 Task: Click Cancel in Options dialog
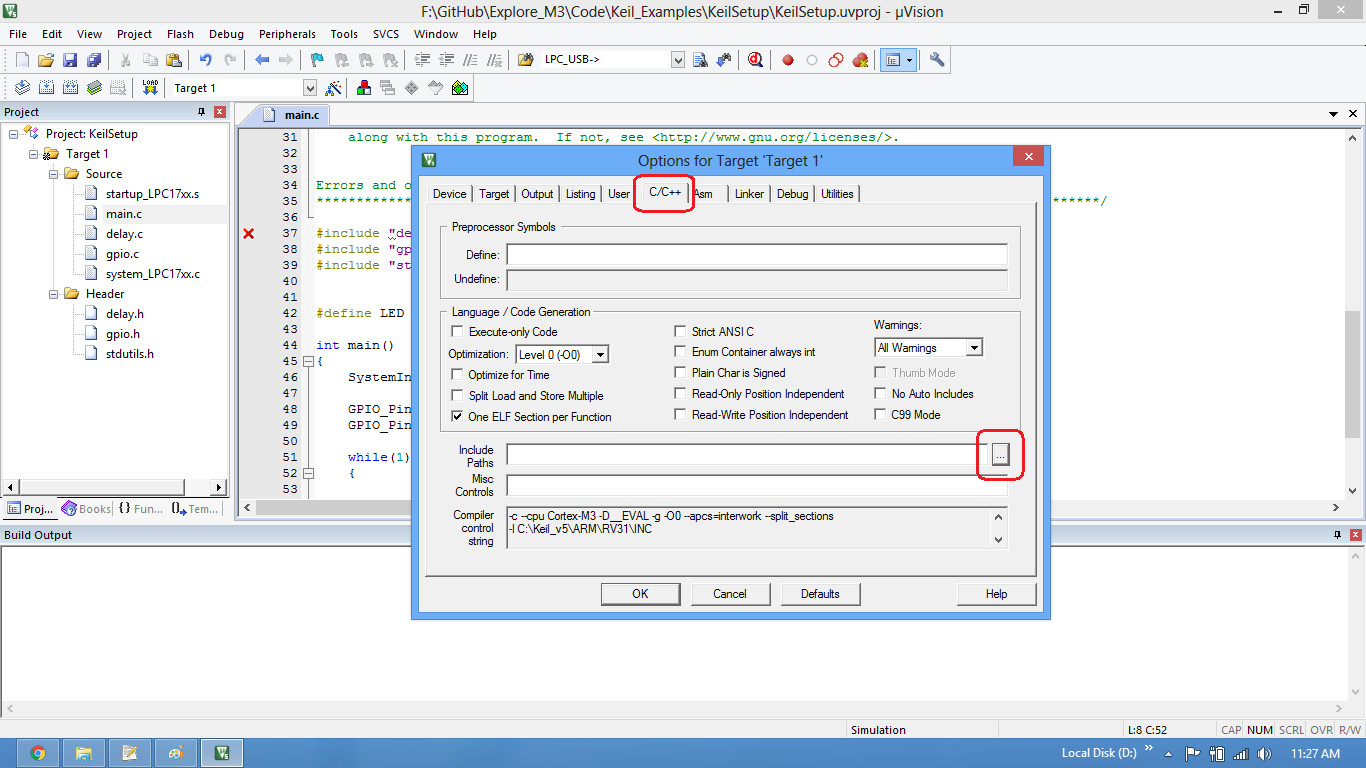[x=730, y=594]
